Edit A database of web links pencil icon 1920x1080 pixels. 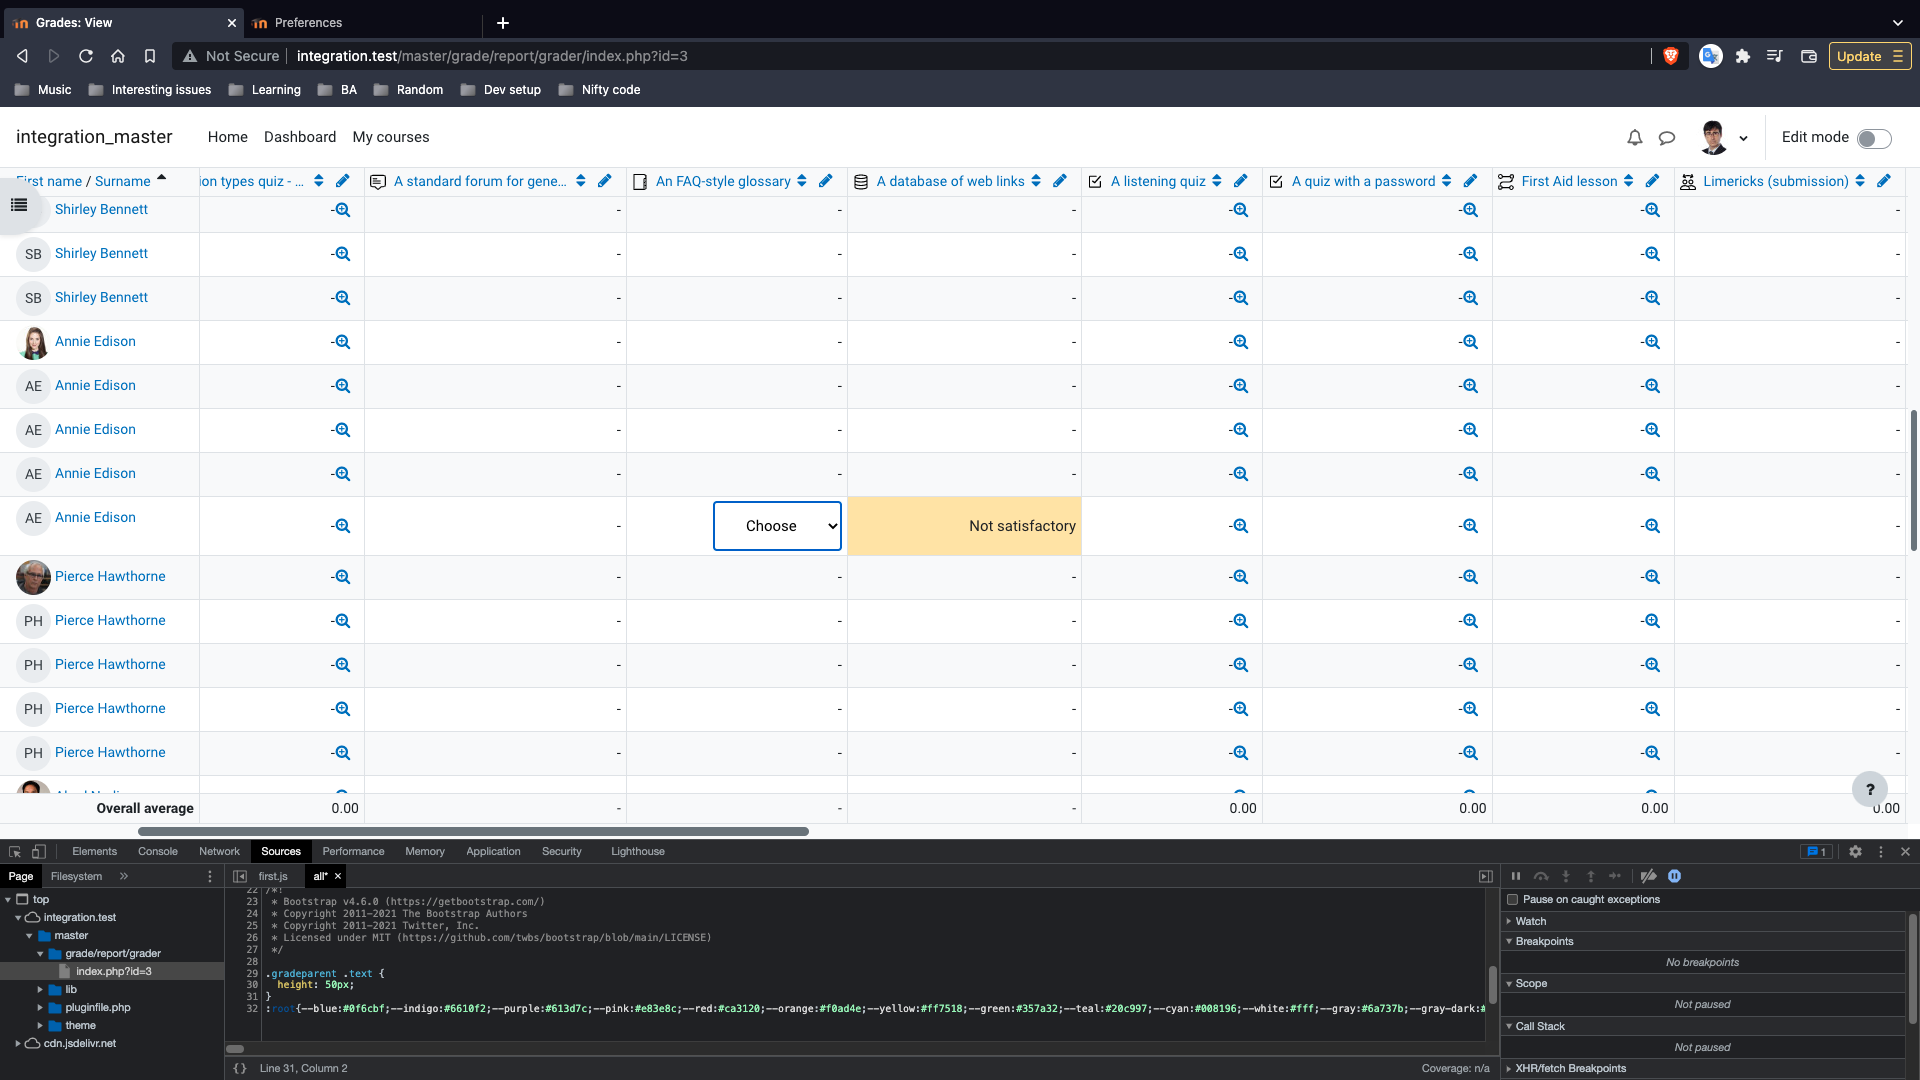[1060, 181]
